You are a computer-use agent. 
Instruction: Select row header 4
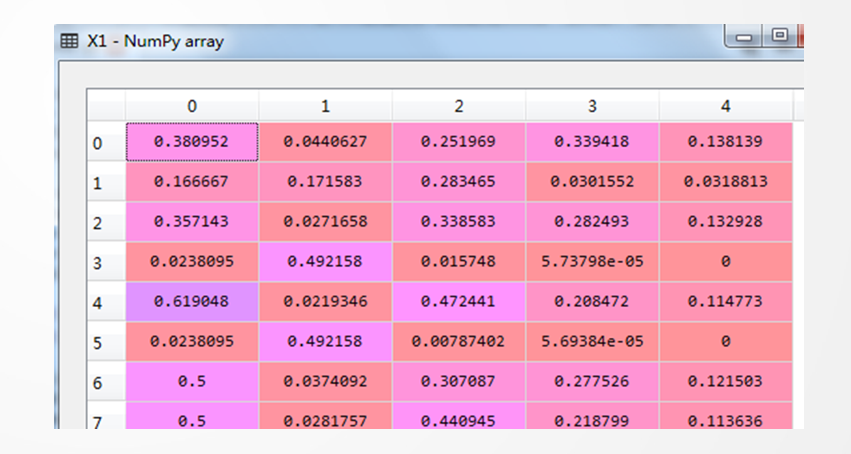click(x=106, y=302)
